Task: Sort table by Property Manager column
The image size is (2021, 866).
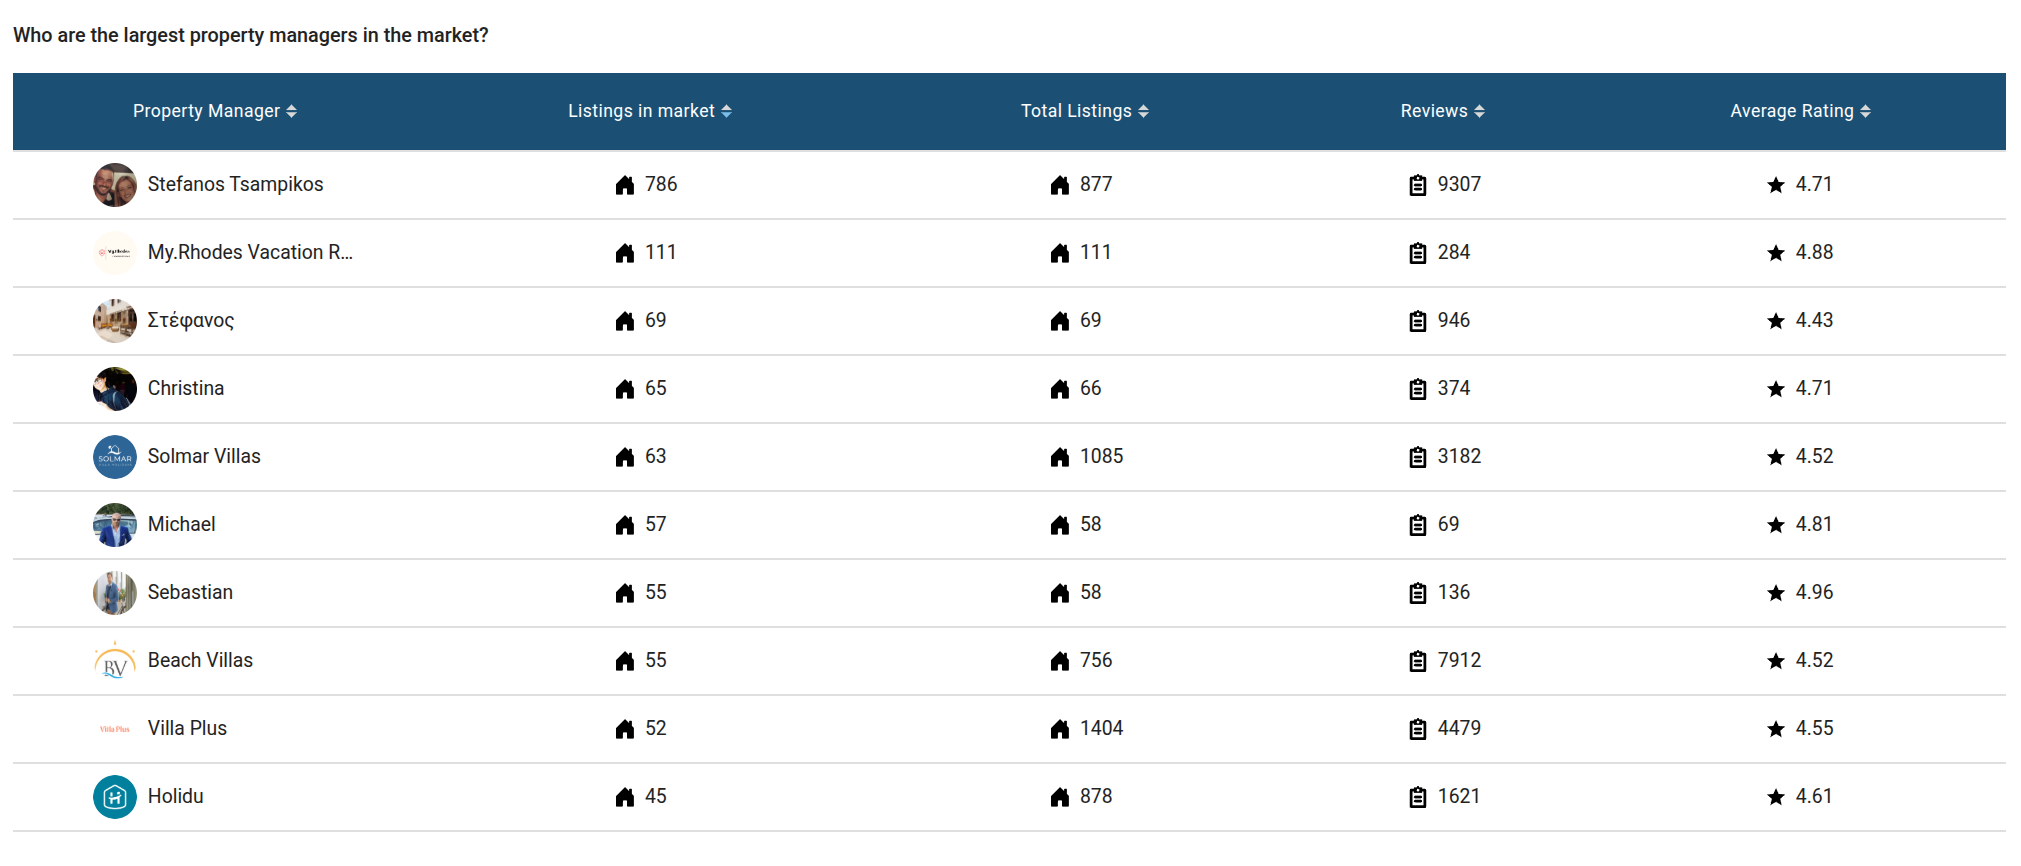Action: [214, 111]
